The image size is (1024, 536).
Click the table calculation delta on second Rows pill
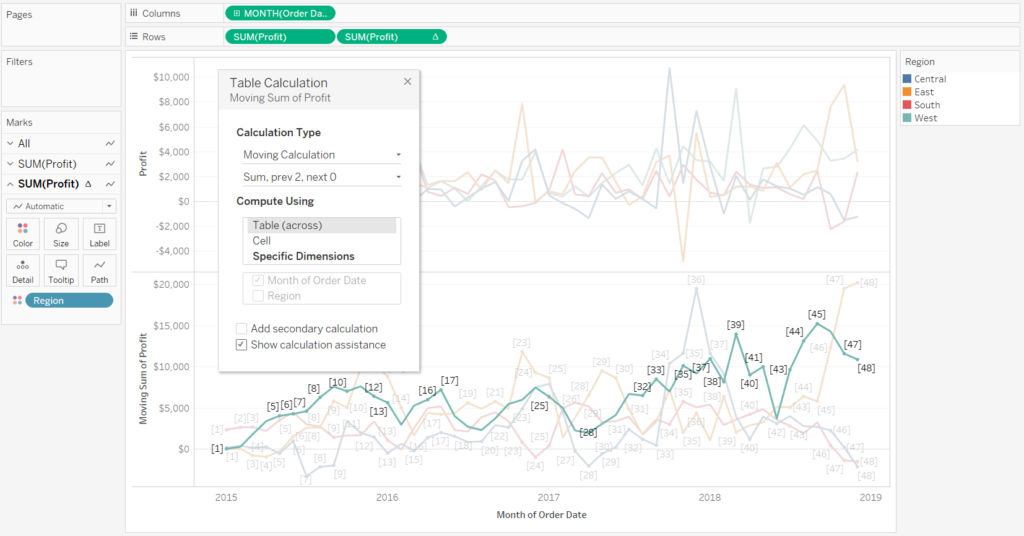pos(435,37)
